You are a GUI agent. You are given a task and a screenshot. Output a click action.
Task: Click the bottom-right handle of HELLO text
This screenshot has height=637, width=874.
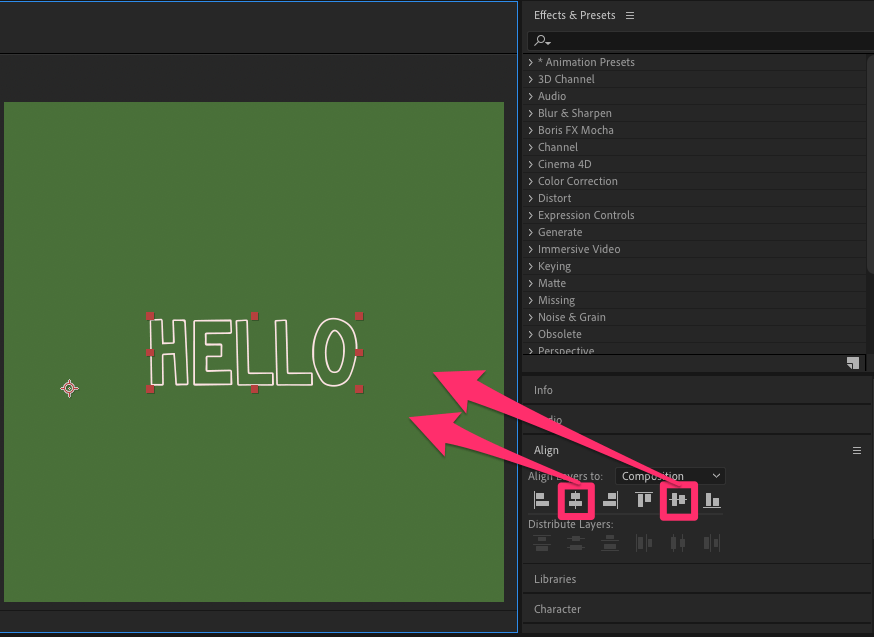[x=359, y=389]
